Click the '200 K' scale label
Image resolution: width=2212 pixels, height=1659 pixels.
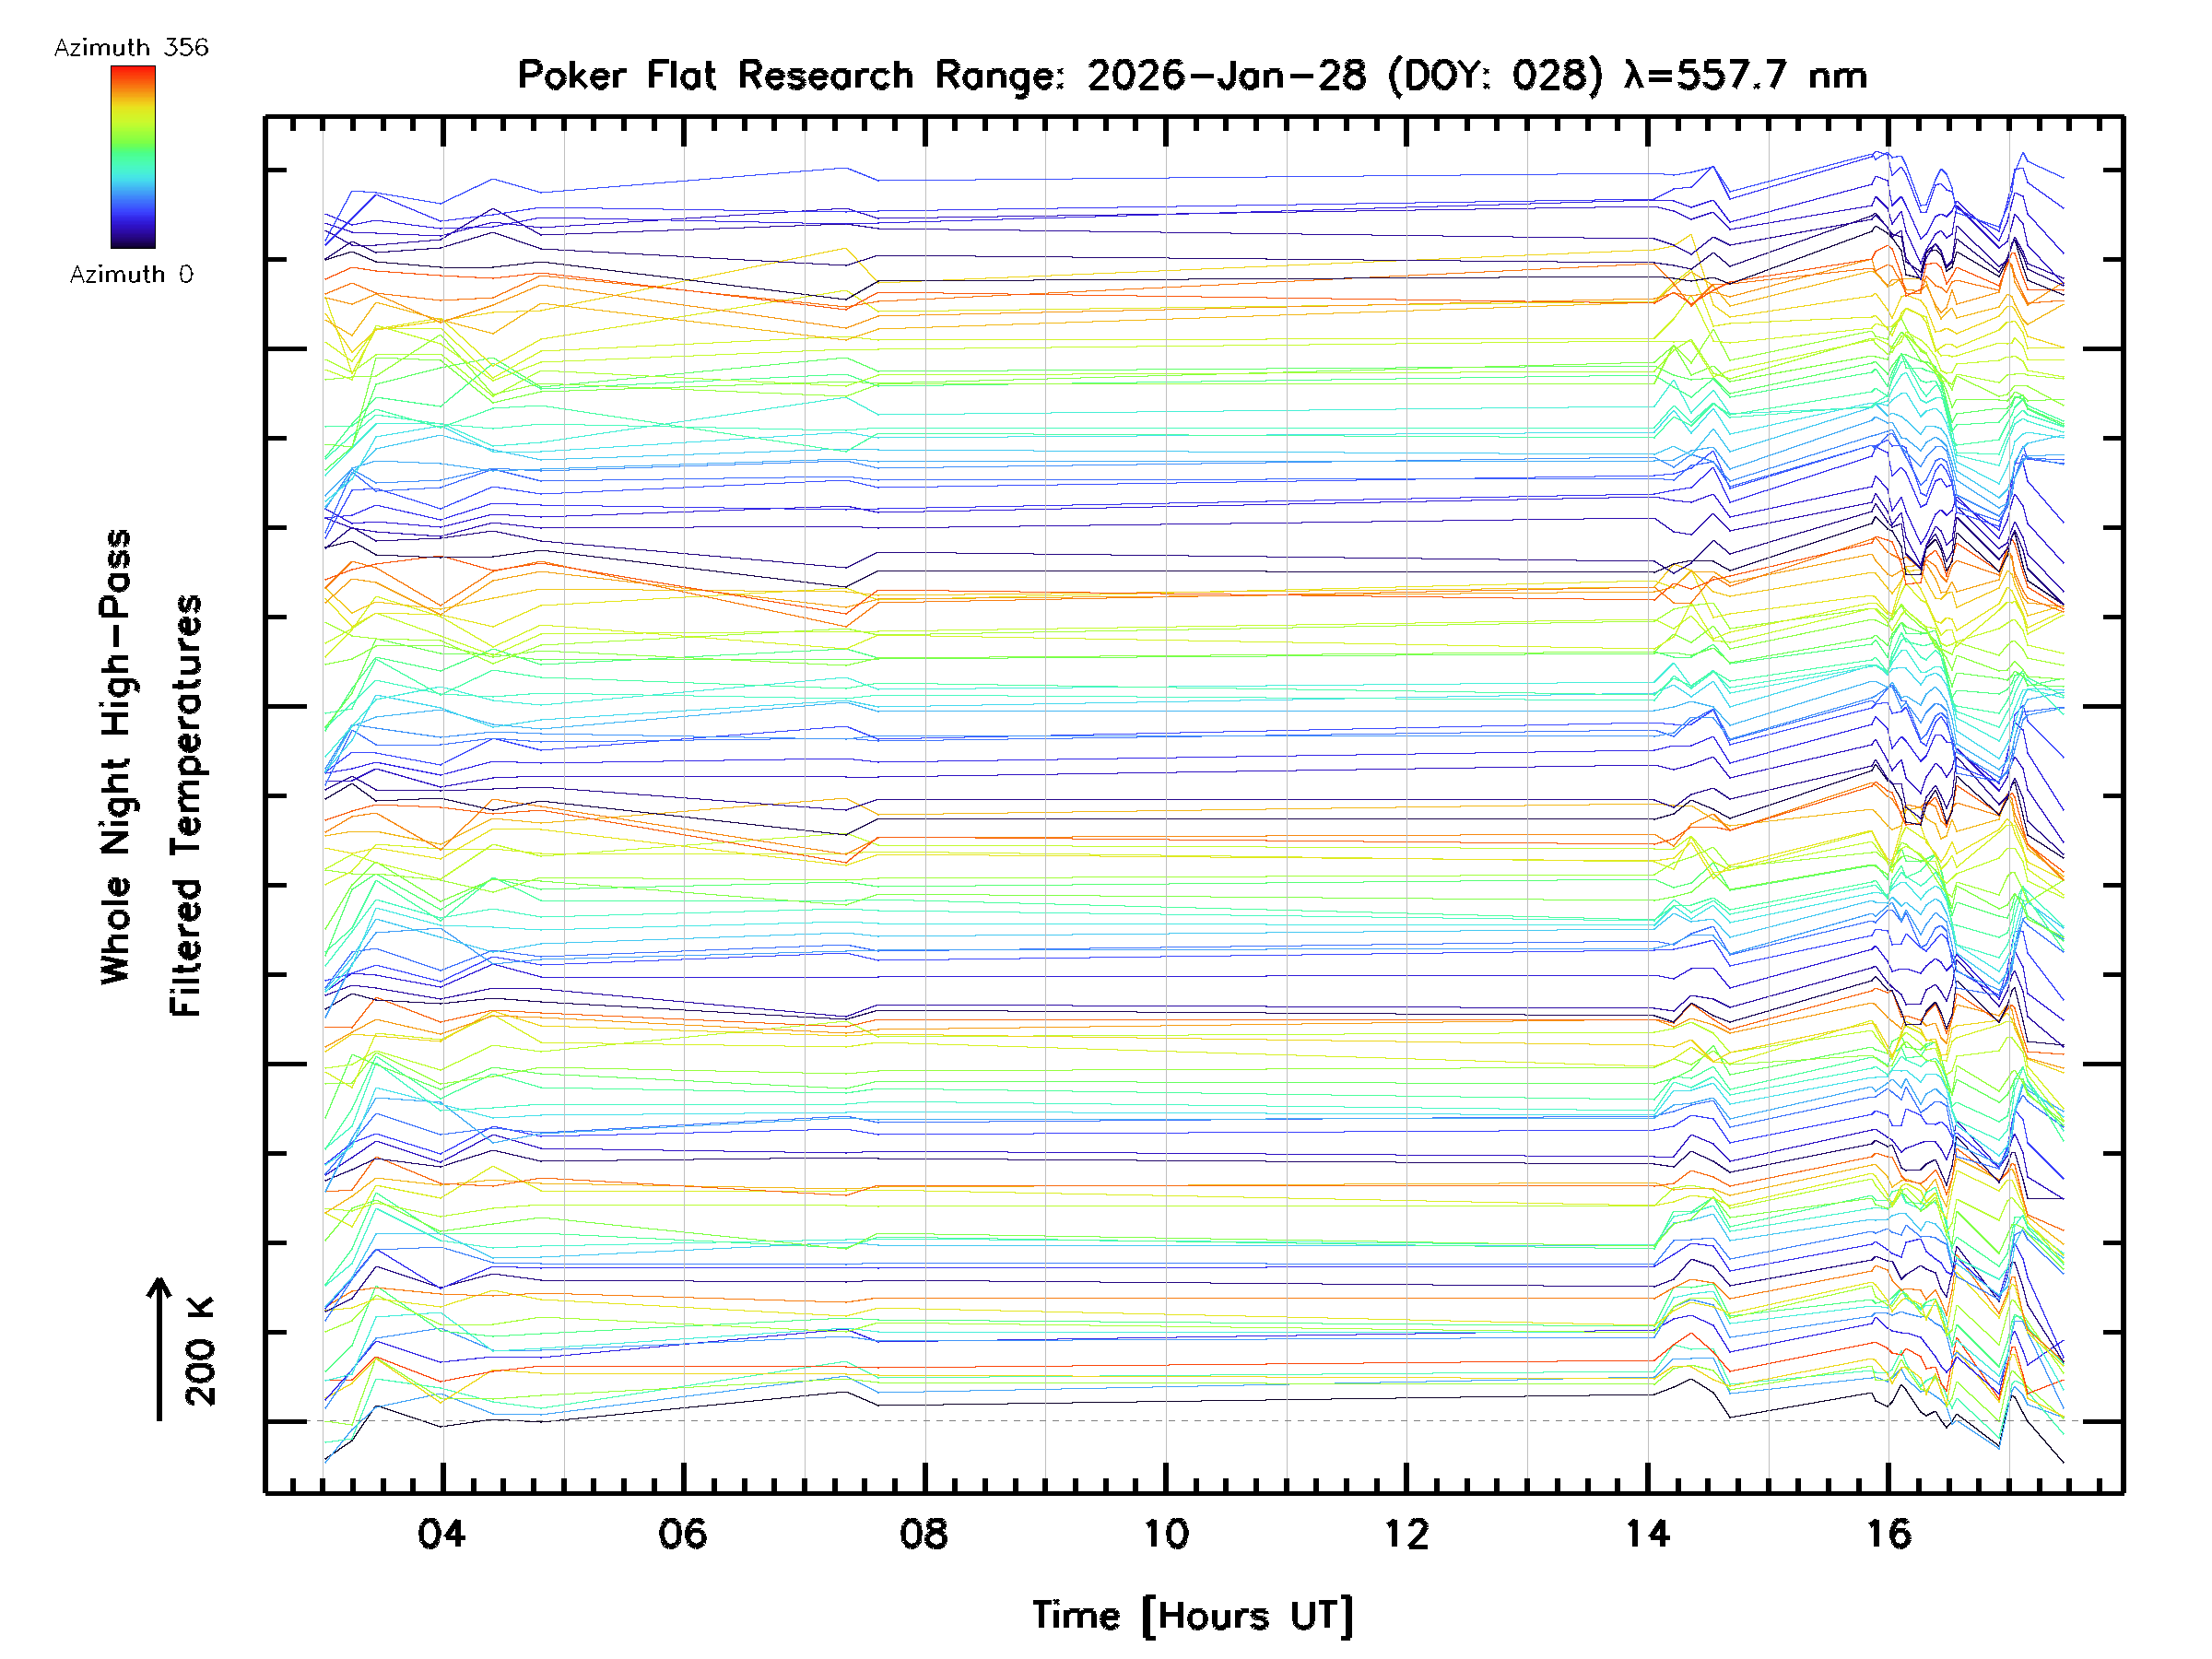tap(201, 1352)
